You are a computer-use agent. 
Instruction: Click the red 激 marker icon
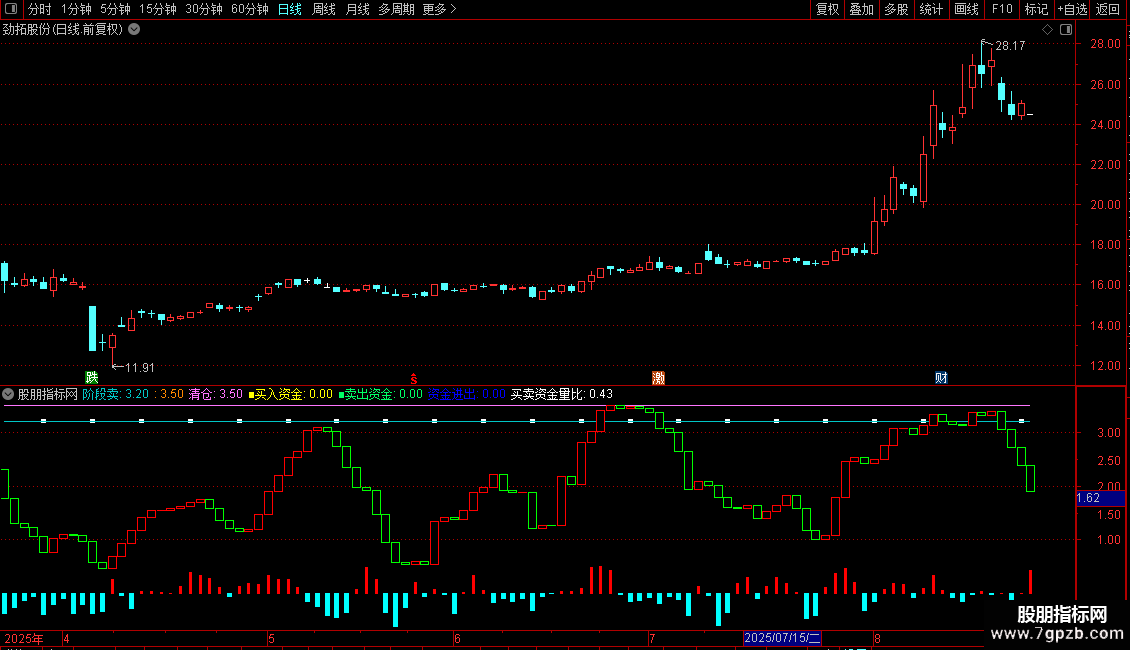click(x=658, y=378)
